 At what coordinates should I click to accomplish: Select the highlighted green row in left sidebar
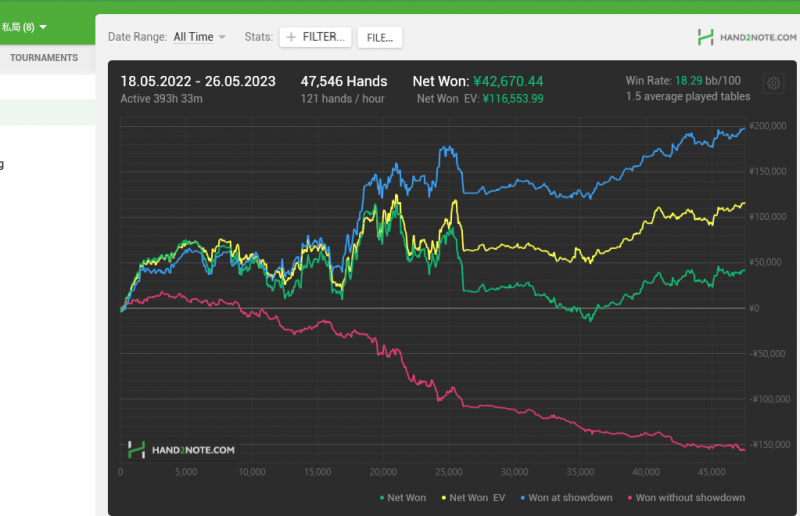[x=47, y=113]
